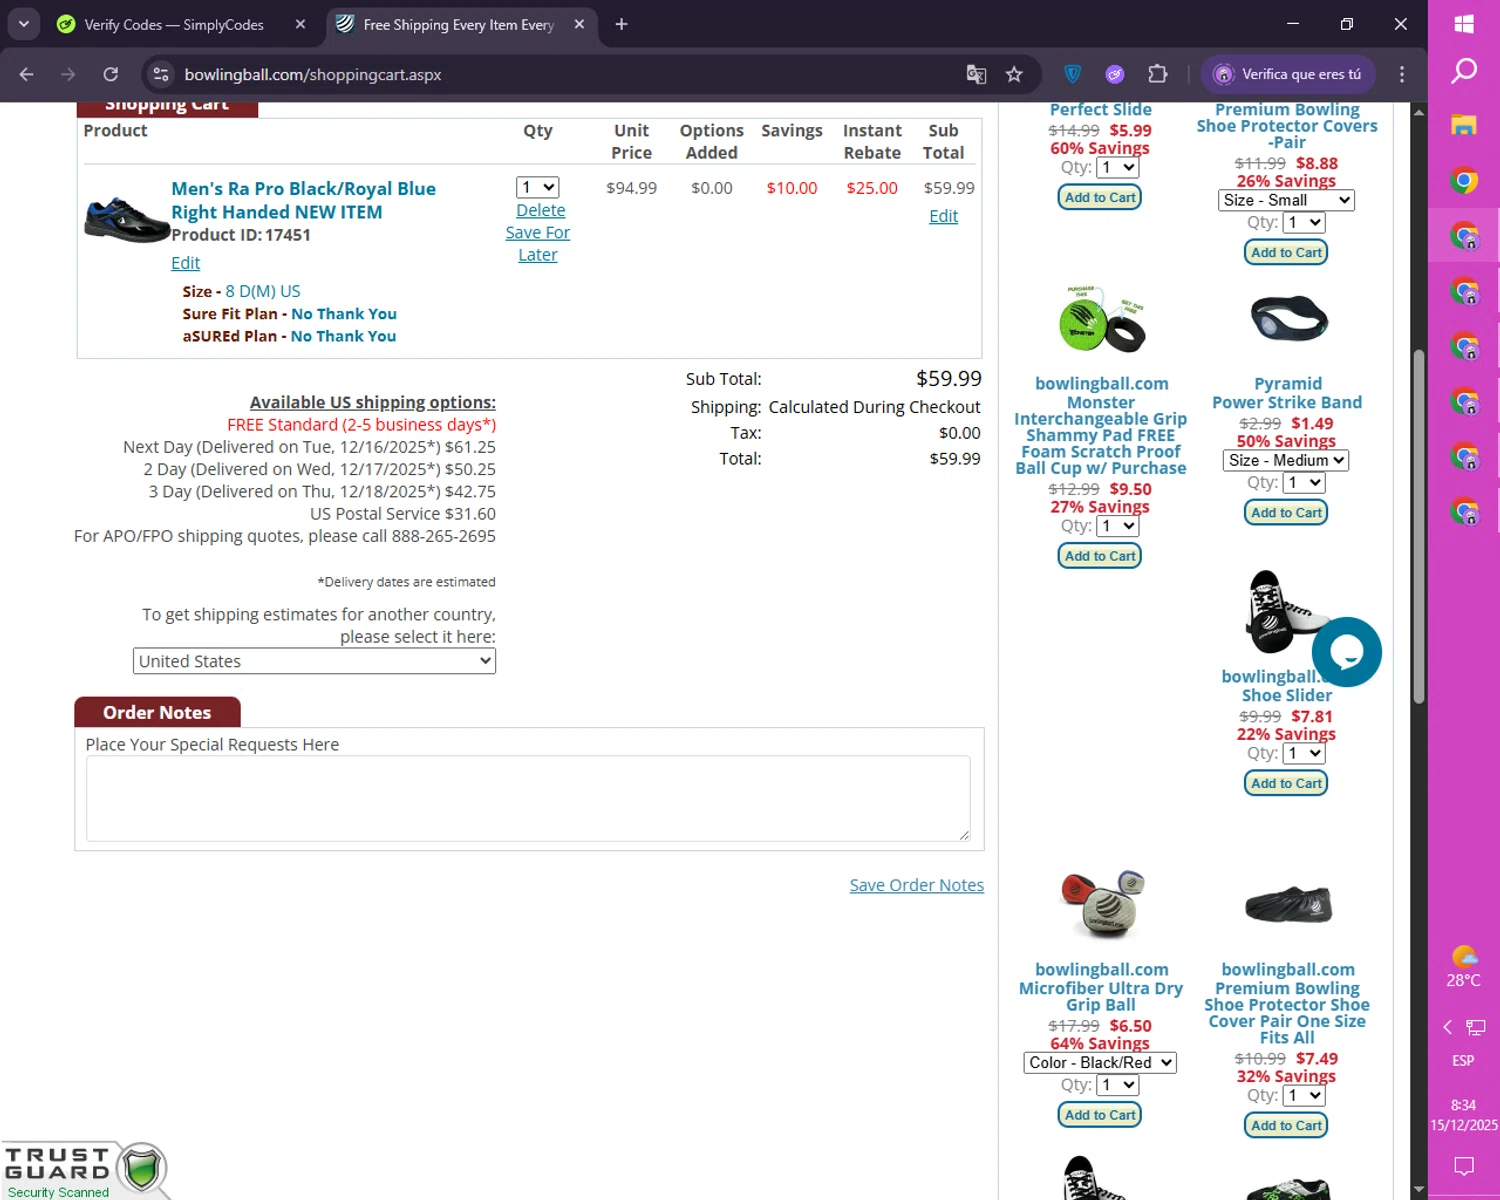Switch to Free Shipping Every Item tab

[x=459, y=24]
